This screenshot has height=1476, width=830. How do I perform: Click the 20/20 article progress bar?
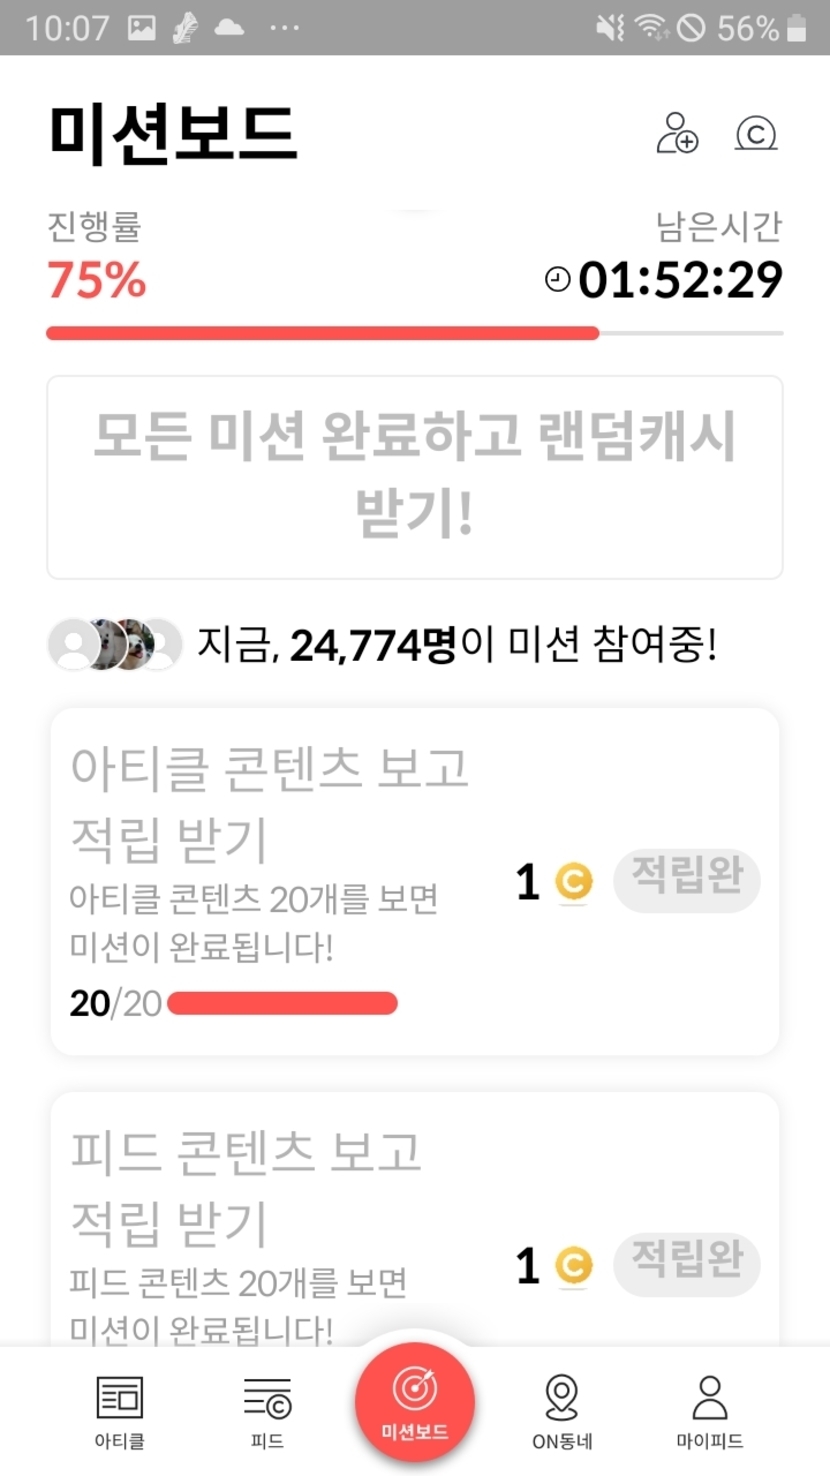pyautogui.click(x=282, y=1003)
